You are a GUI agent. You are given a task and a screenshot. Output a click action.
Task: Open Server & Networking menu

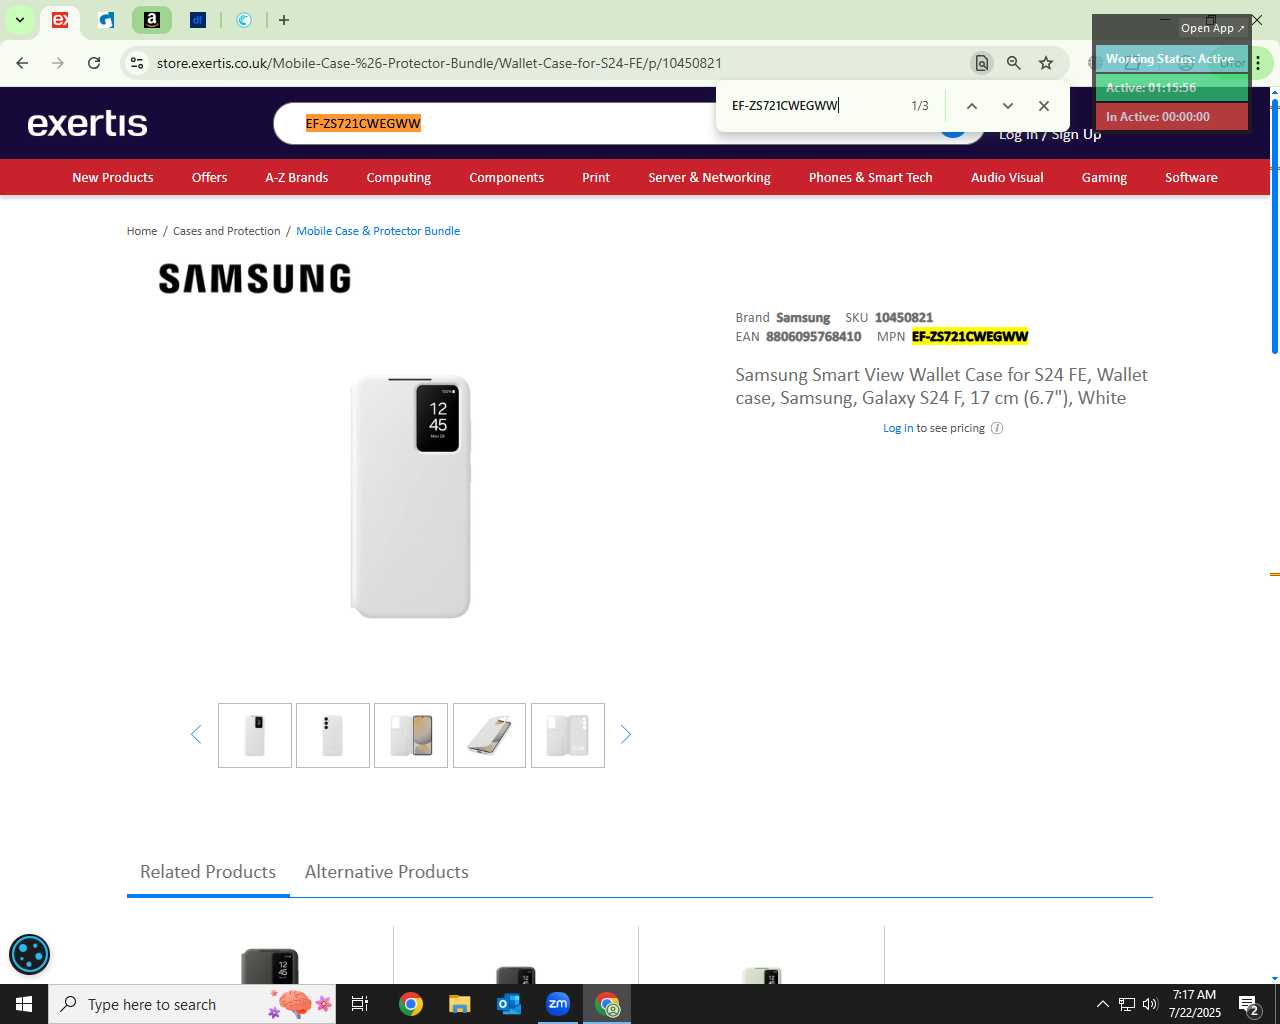(709, 177)
